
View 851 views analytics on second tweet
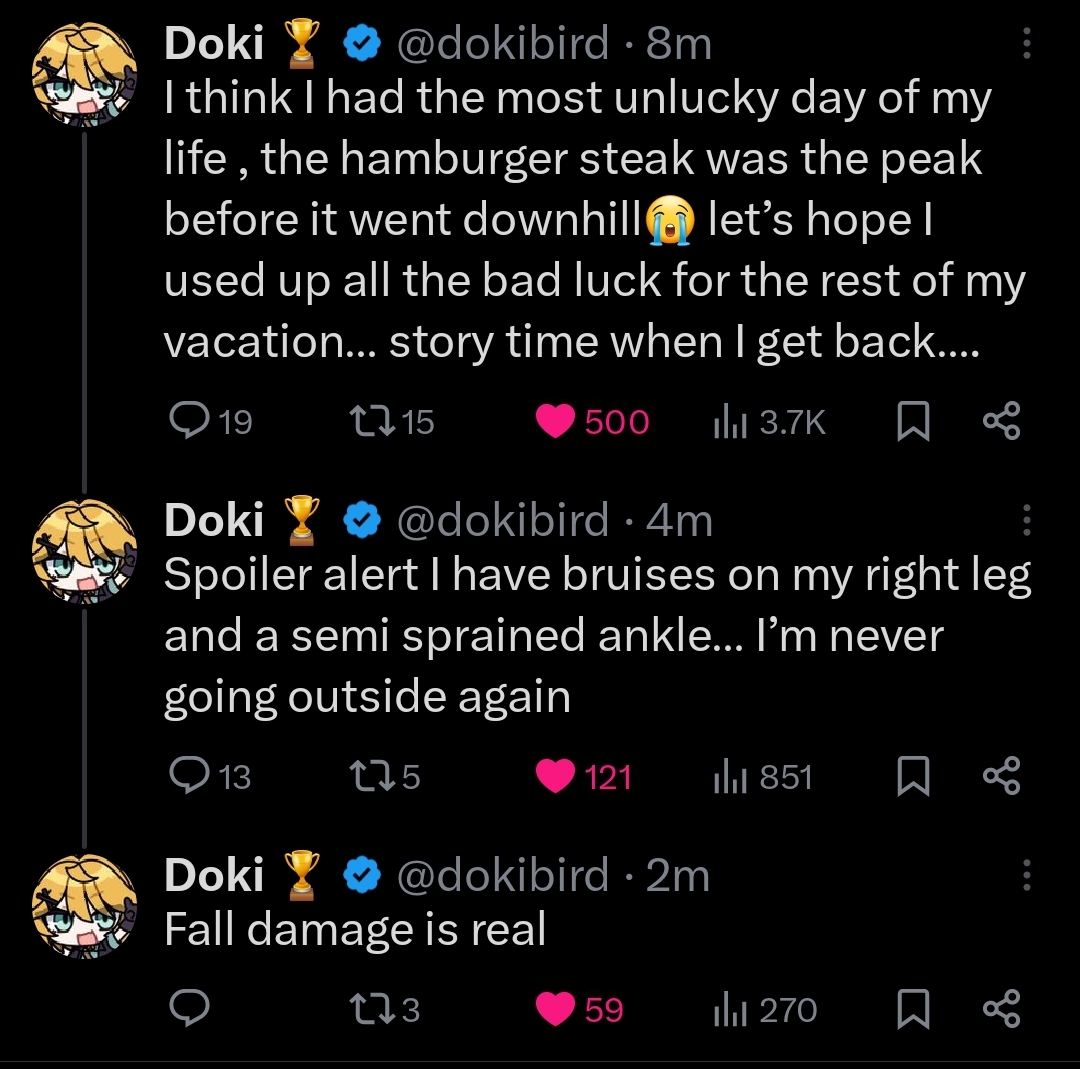pos(725,777)
